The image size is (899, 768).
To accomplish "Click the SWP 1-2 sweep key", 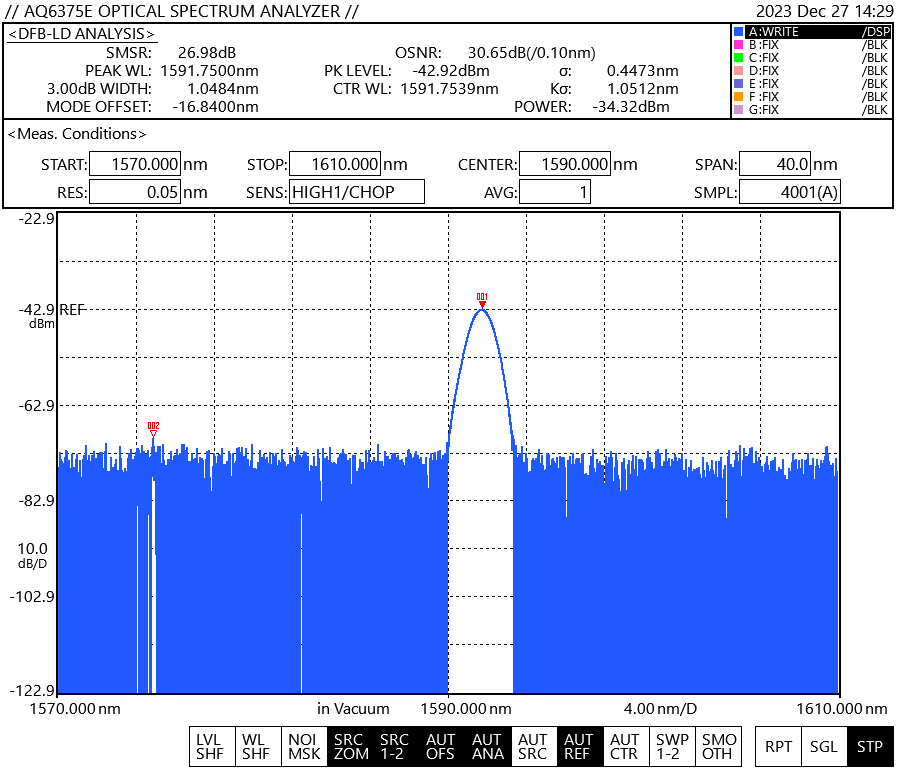I will (672, 746).
